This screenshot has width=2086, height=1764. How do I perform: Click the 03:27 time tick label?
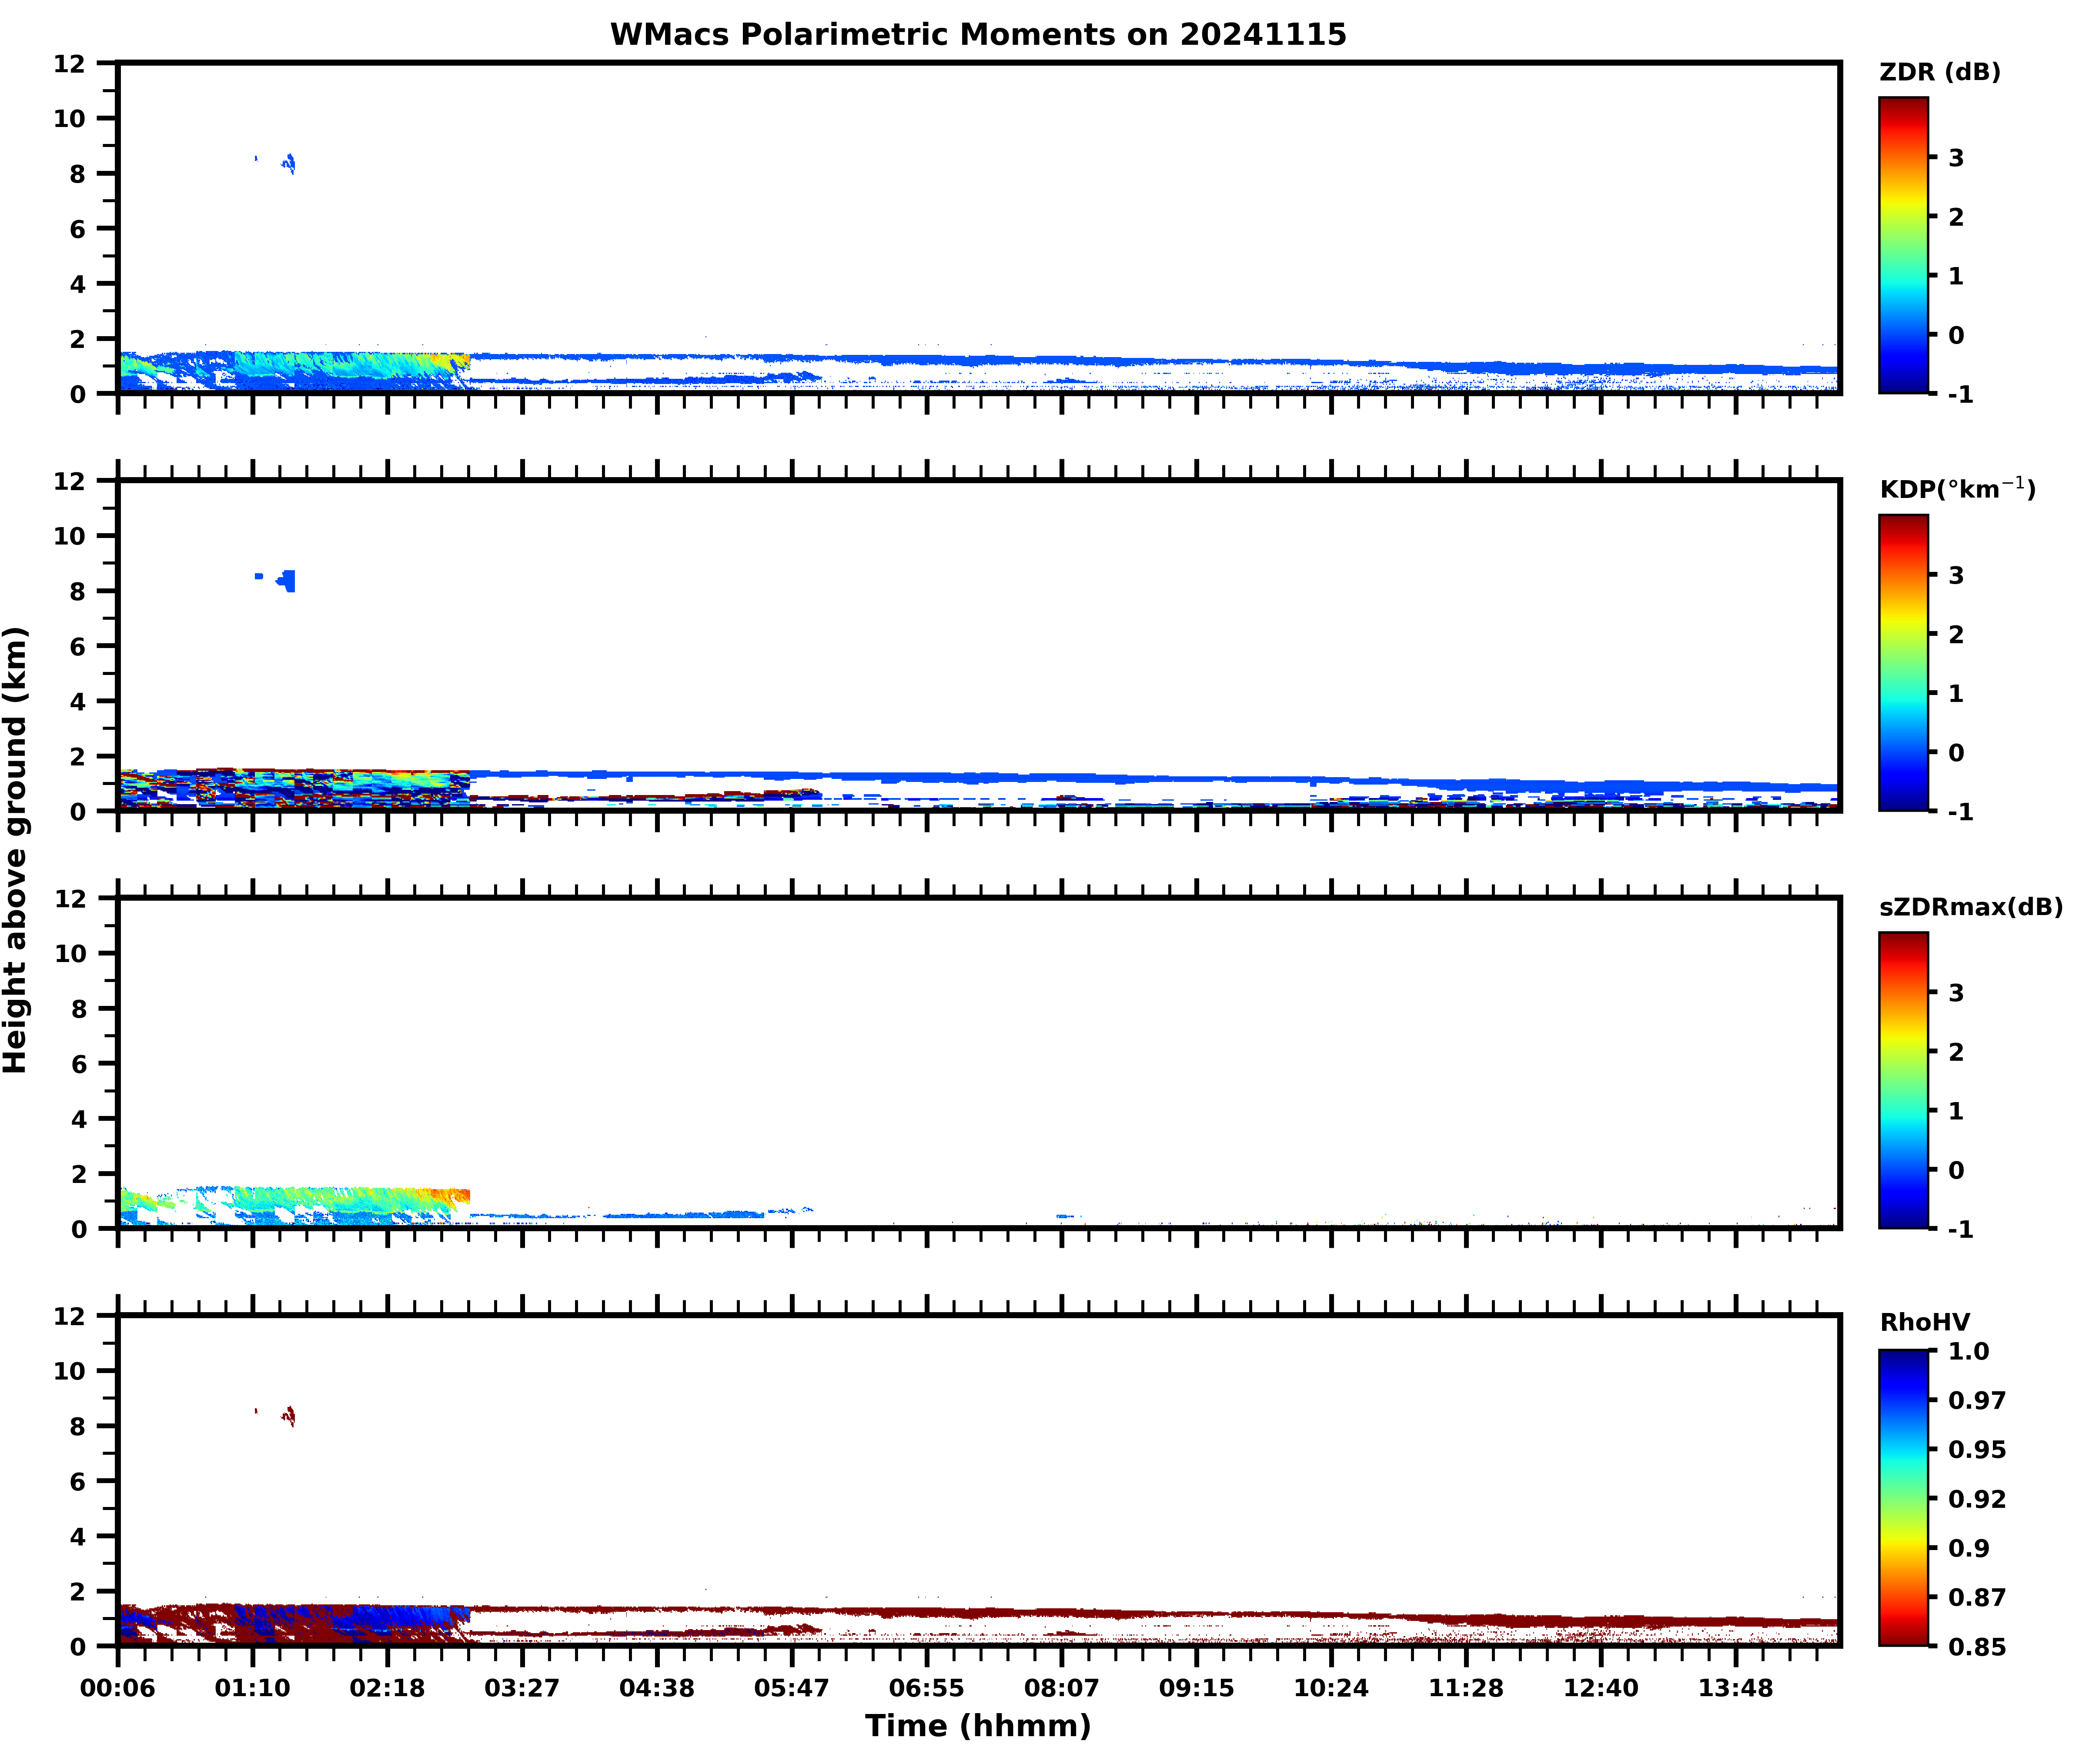click(522, 1688)
